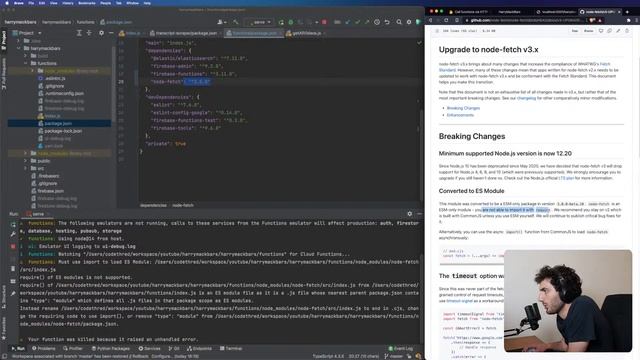The image size is (640, 360).
Task: Click the node-fetch breadcrumb below the editor
Action: pos(182,205)
